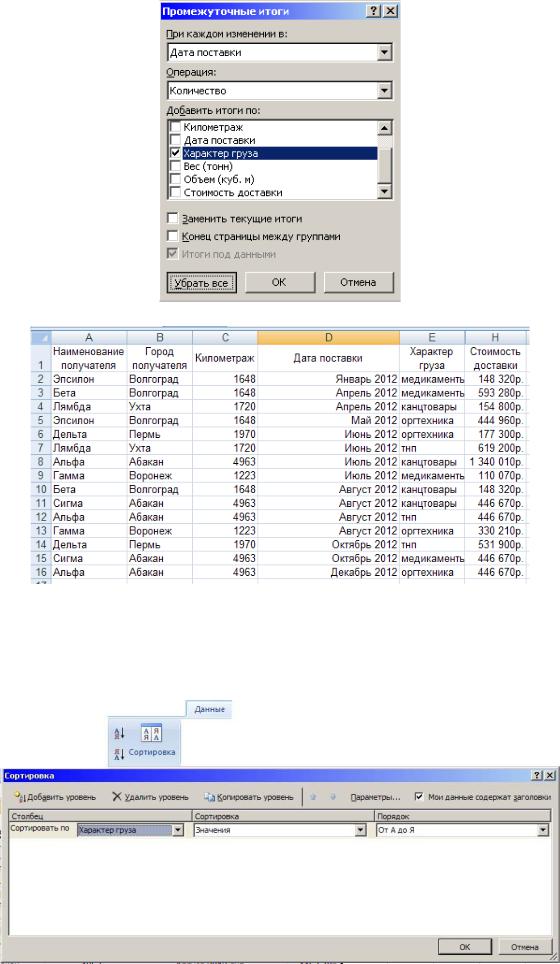The width and height of the screenshot is (560, 964).
Task: Click select-all corner of the spreadsheet
Action: (41, 337)
